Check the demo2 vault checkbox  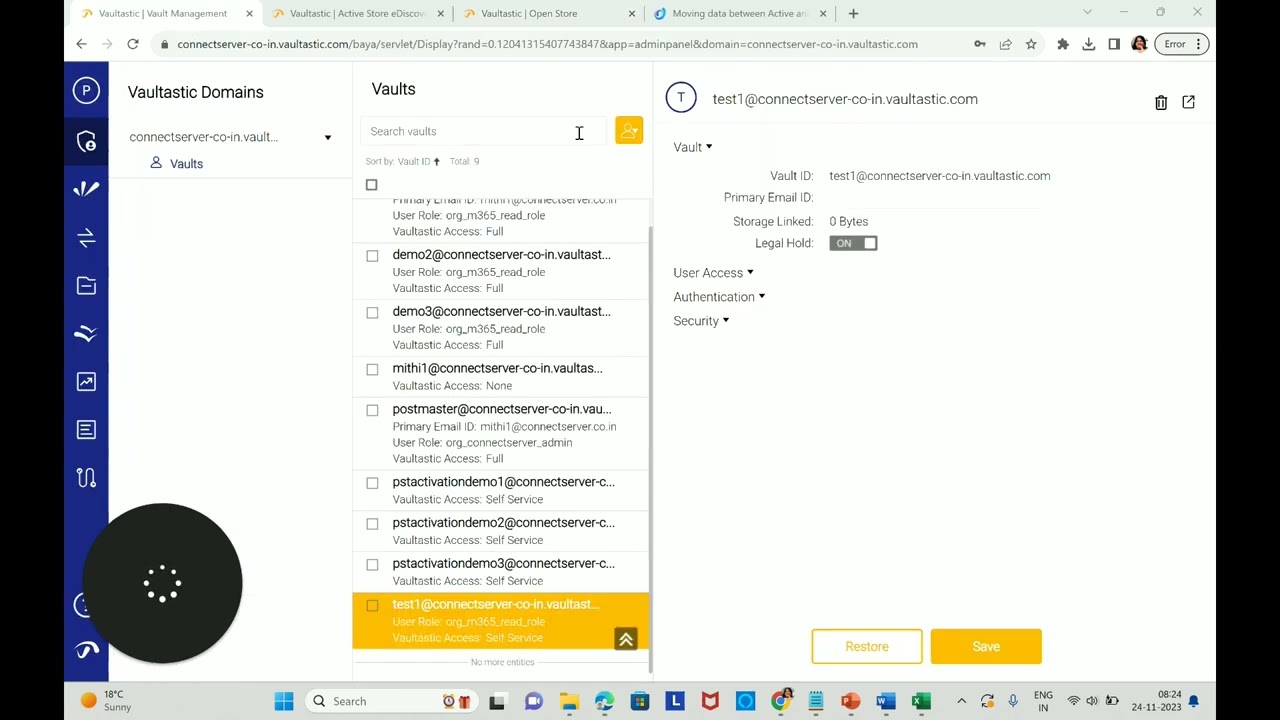[x=372, y=256]
